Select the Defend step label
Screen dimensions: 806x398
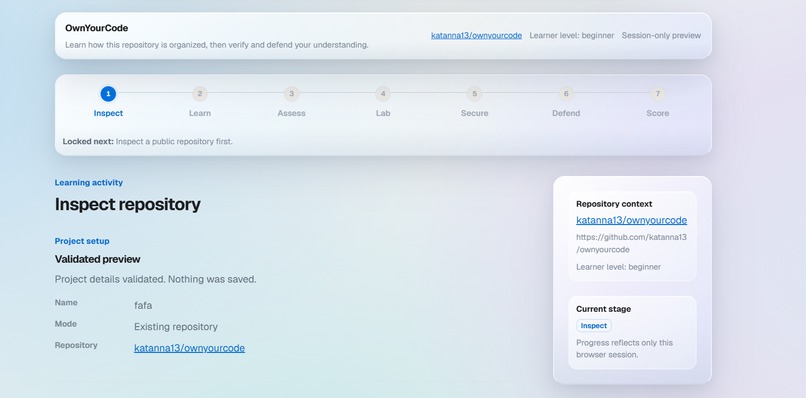566,113
